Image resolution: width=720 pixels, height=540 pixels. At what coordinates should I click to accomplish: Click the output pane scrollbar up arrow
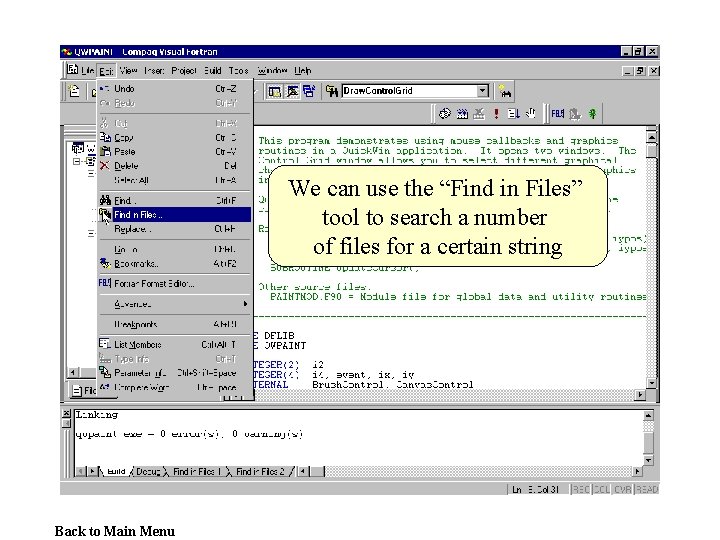(x=648, y=416)
